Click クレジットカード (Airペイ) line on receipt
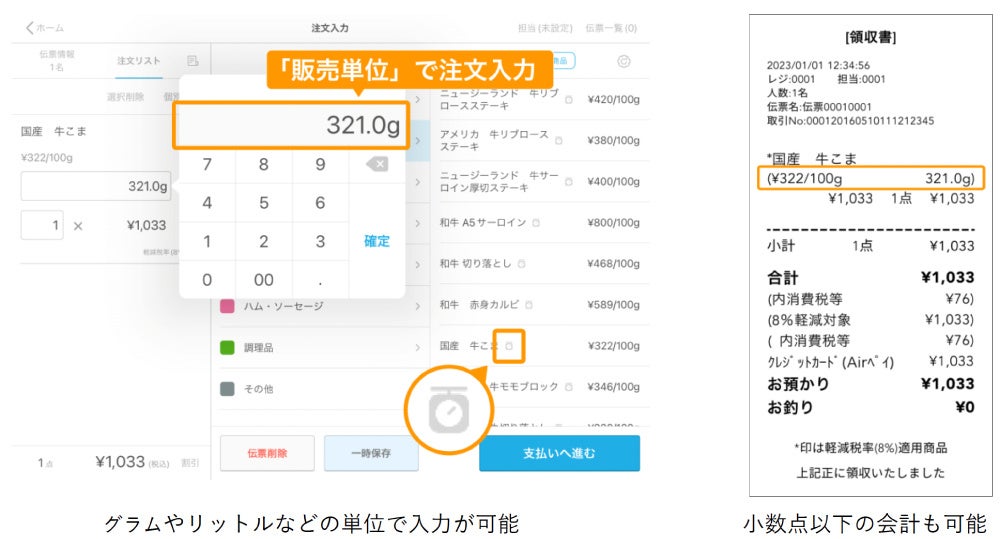The height and width of the screenshot is (539, 1000). pos(871,362)
